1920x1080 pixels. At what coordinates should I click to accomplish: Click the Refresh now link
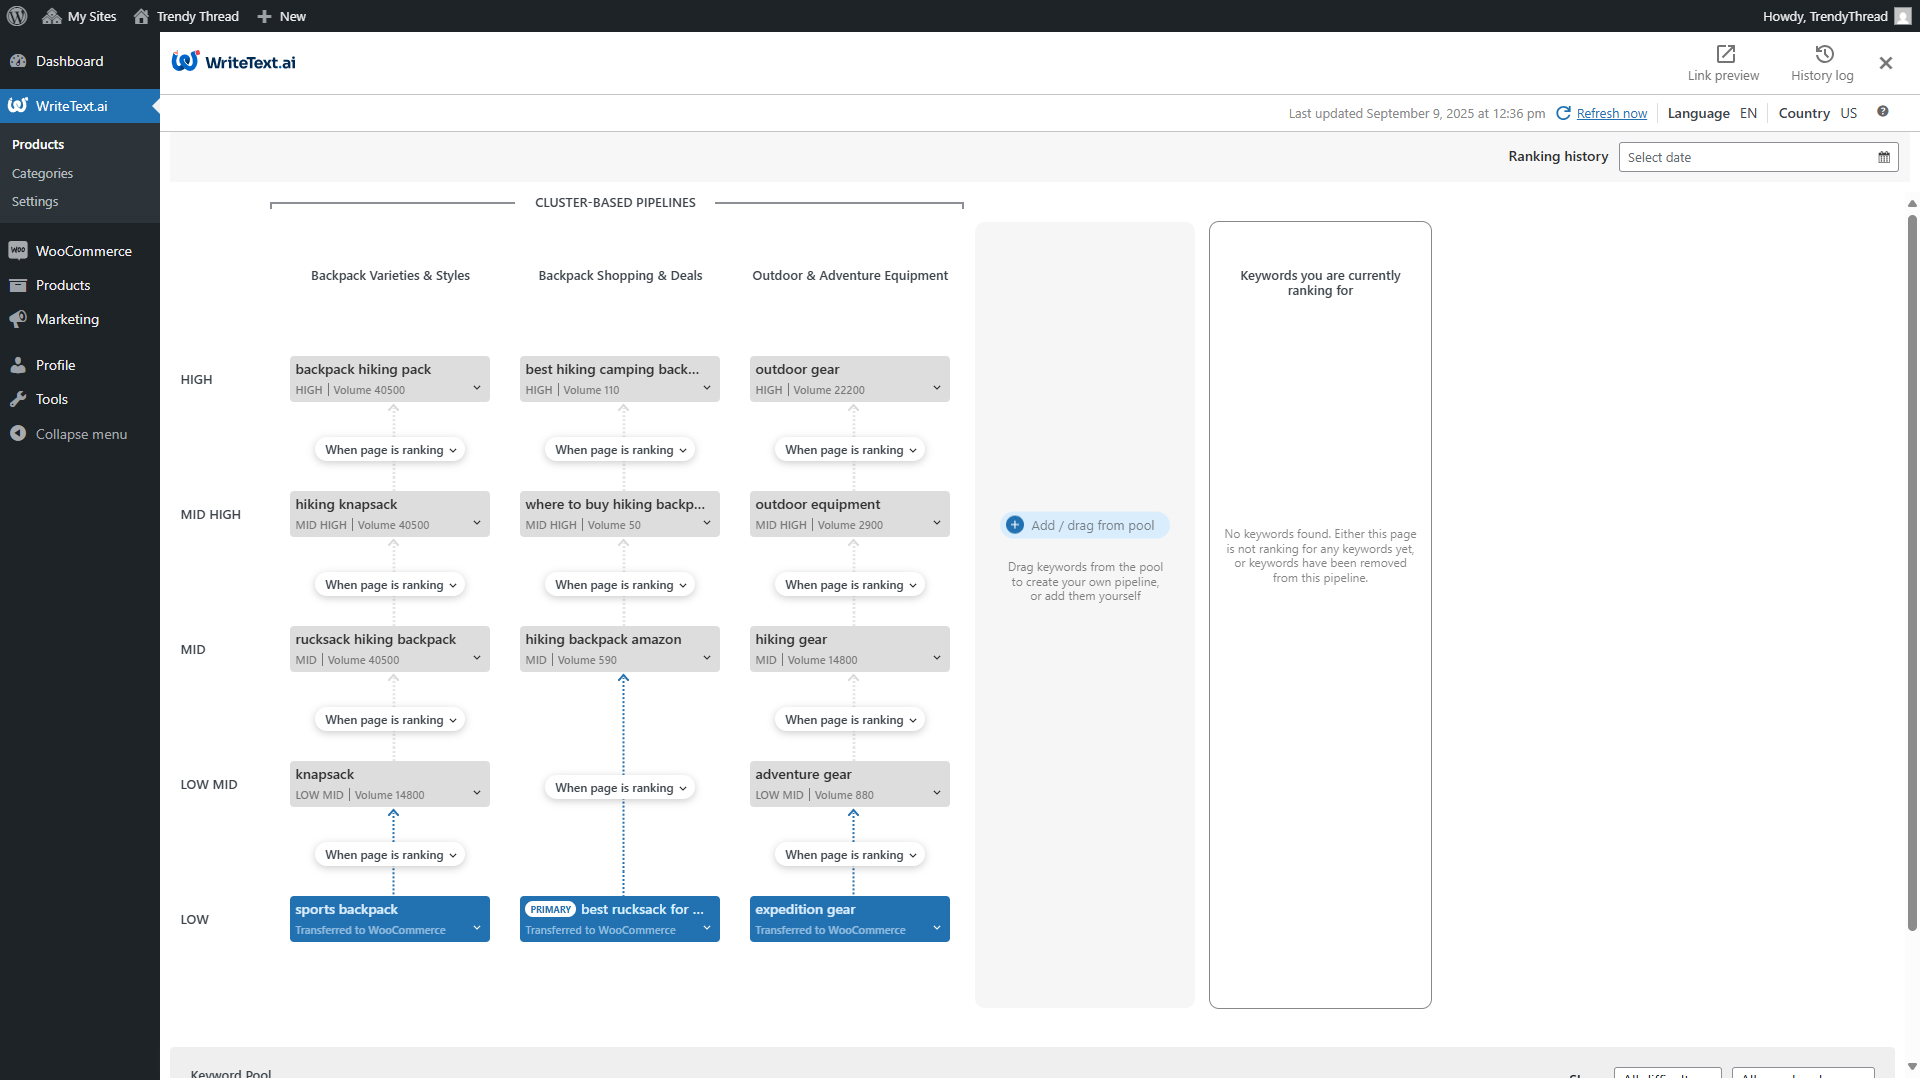tap(1611, 113)
